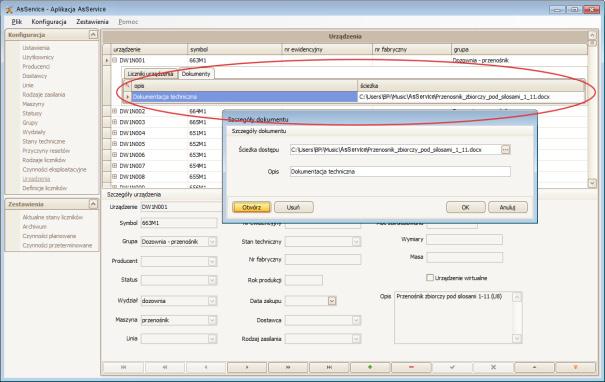Open the Konfiguracja menu

tap(49, 22)
